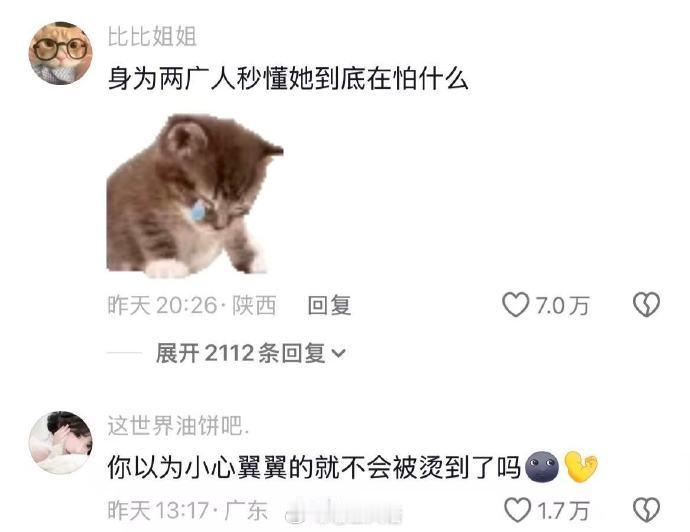
Task: Tap the 1.7万 like count
Action: pos(563,510)
